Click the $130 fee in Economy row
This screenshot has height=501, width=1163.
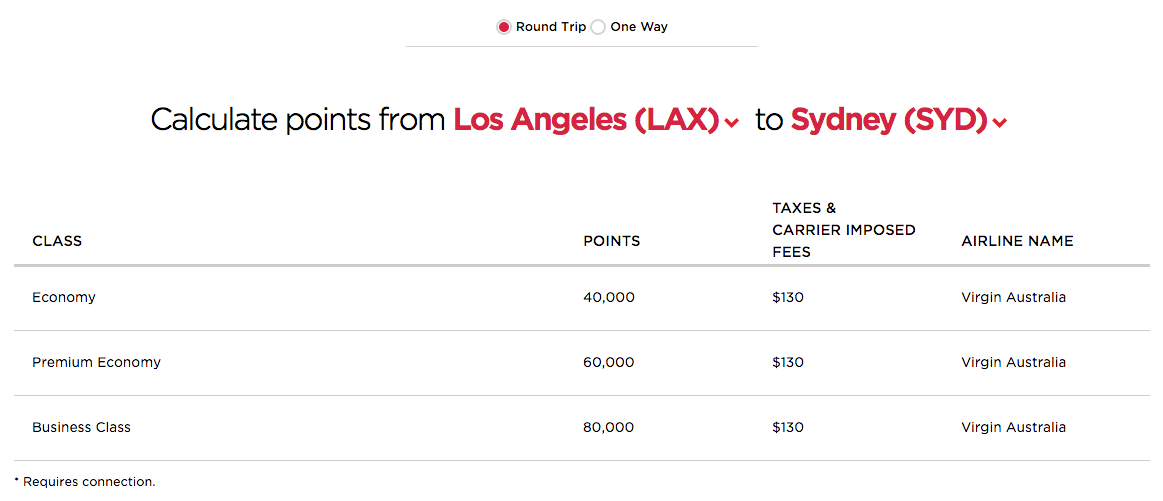788,297
